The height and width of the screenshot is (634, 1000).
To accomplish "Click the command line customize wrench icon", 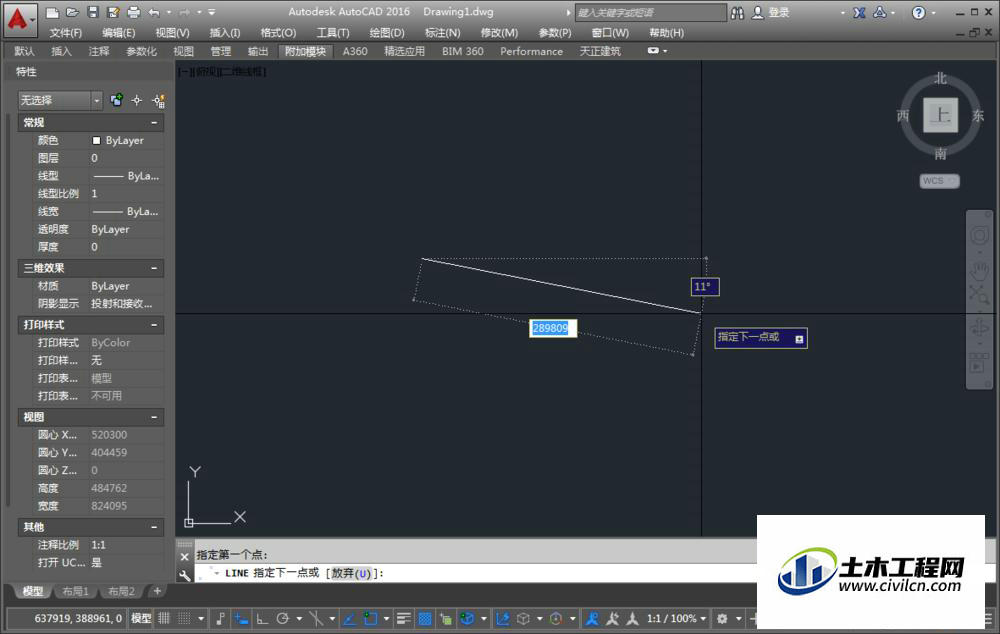I will 184,576.
